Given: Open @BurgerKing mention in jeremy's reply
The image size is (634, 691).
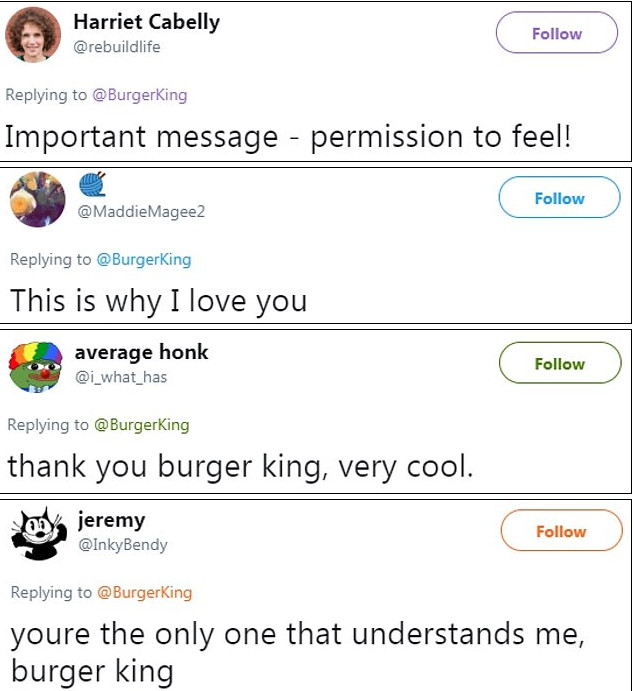Looking at the screenshot, I should (144, 592).
